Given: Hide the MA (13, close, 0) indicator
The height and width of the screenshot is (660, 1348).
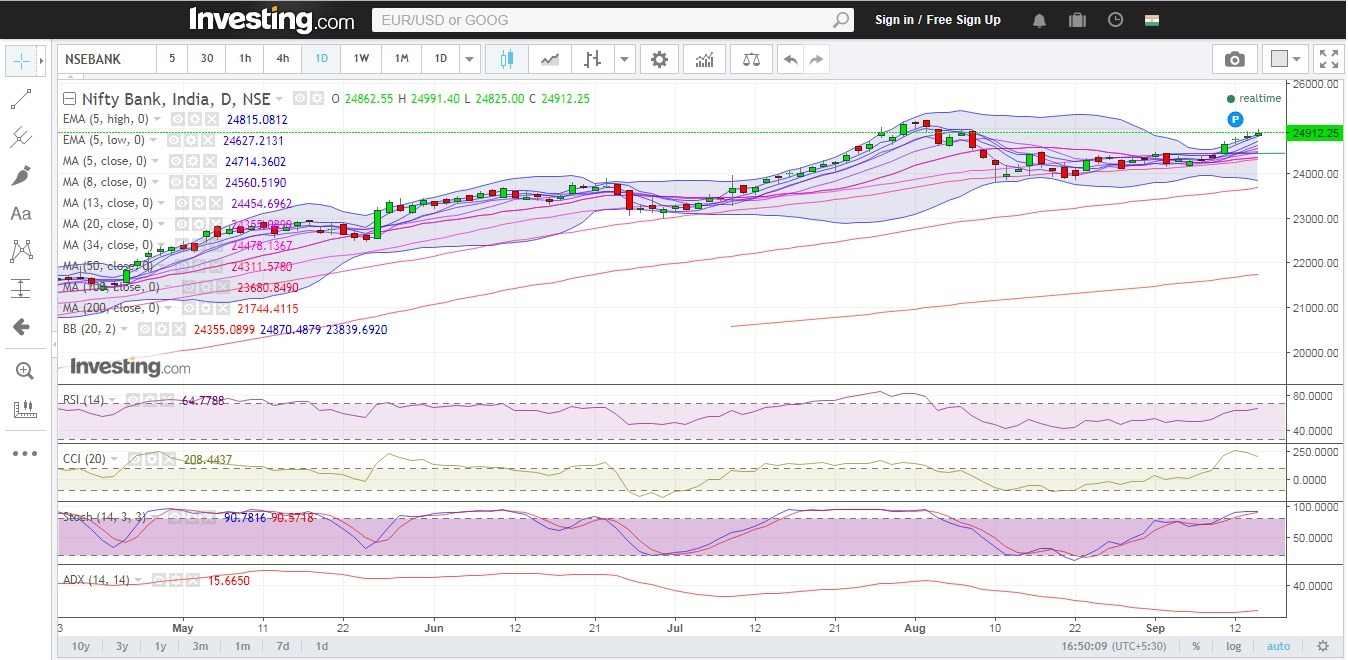Looking at the screenshot, I should 181,203.
